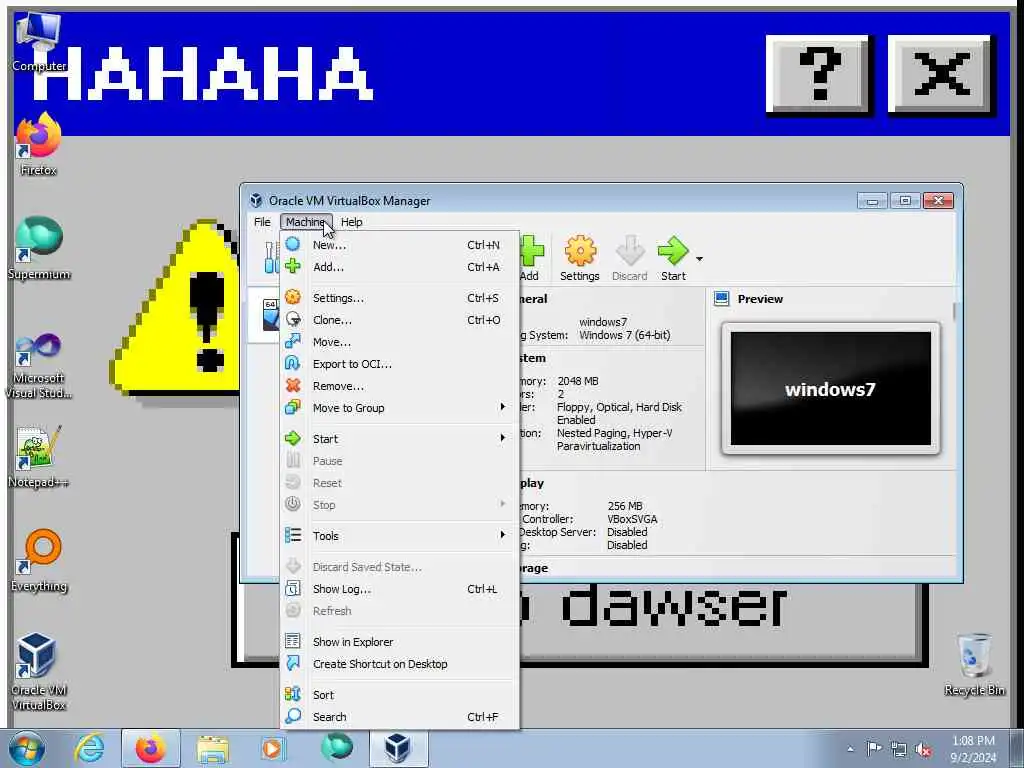The image size is (1024, 768).
Task: Click the gear icon beside Settings... menu entry
Action: pos(293,297)
